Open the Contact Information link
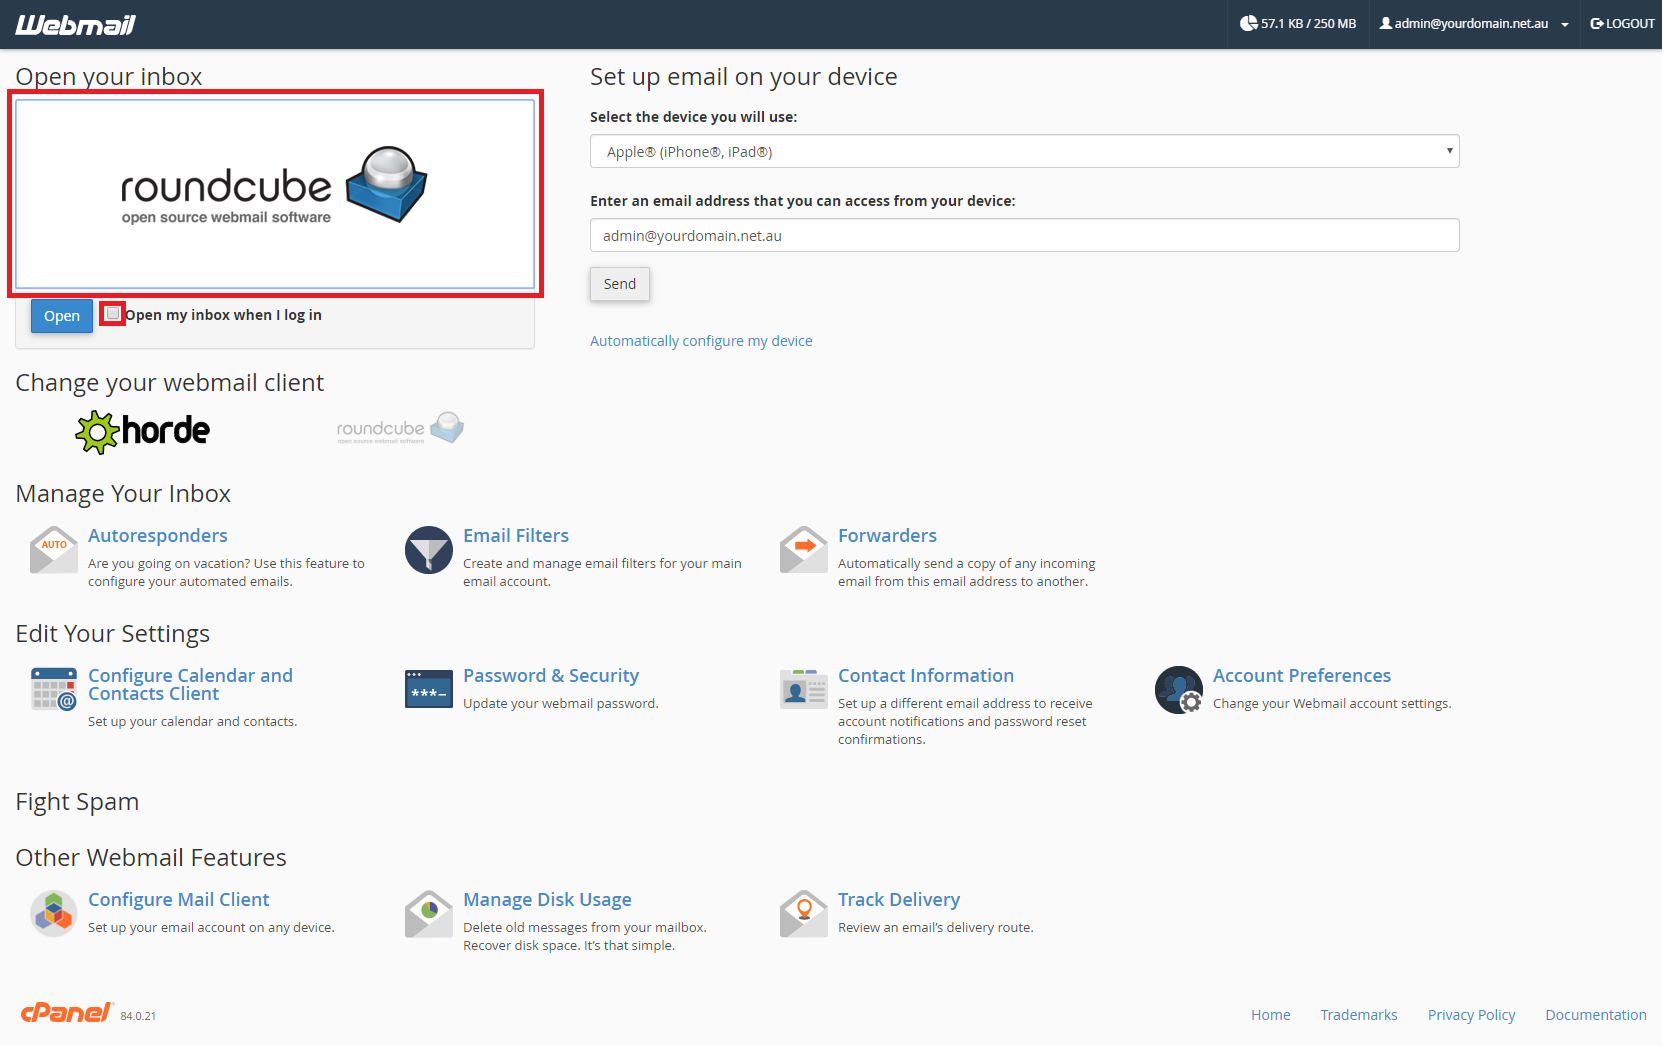Image resolution: width=1662 pixels, height=1046 pixels. click(926, 676)
